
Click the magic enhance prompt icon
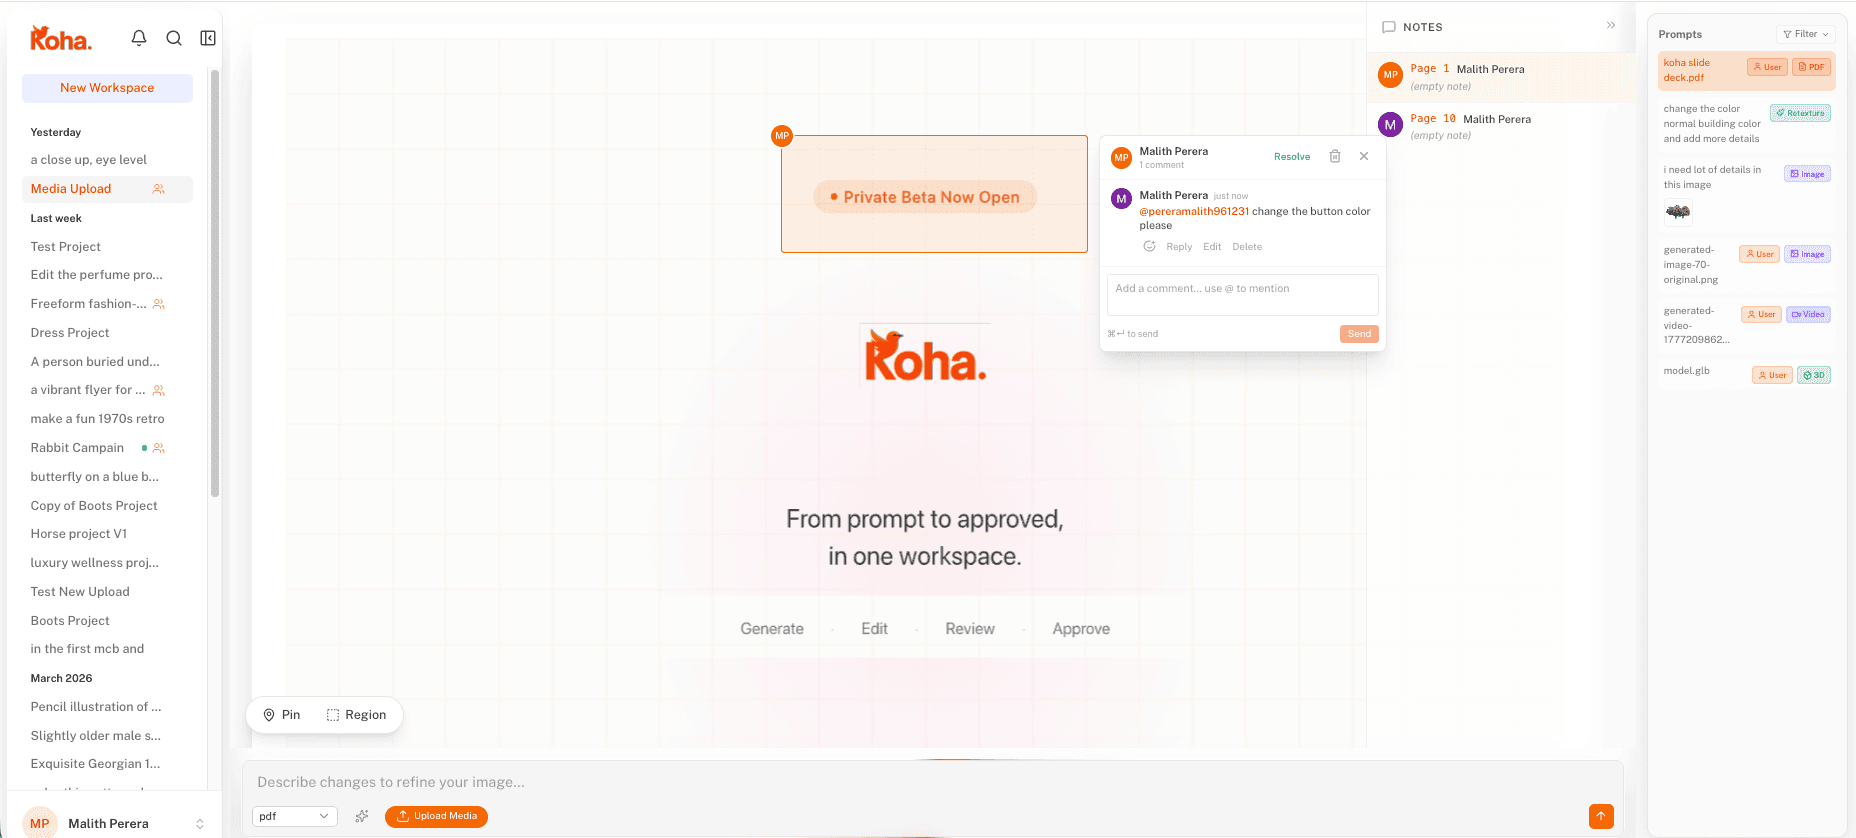pos(362,816)
